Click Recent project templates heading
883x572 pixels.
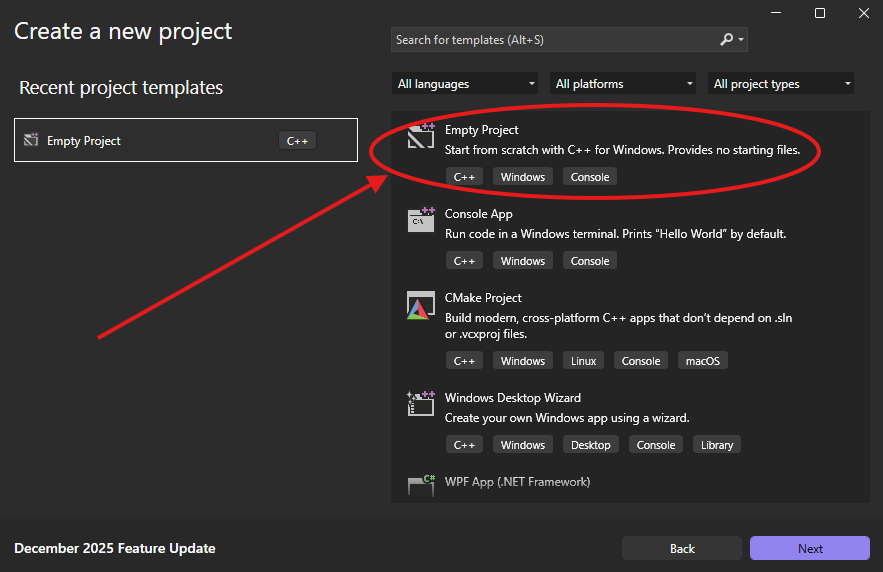tap(121, 88)
